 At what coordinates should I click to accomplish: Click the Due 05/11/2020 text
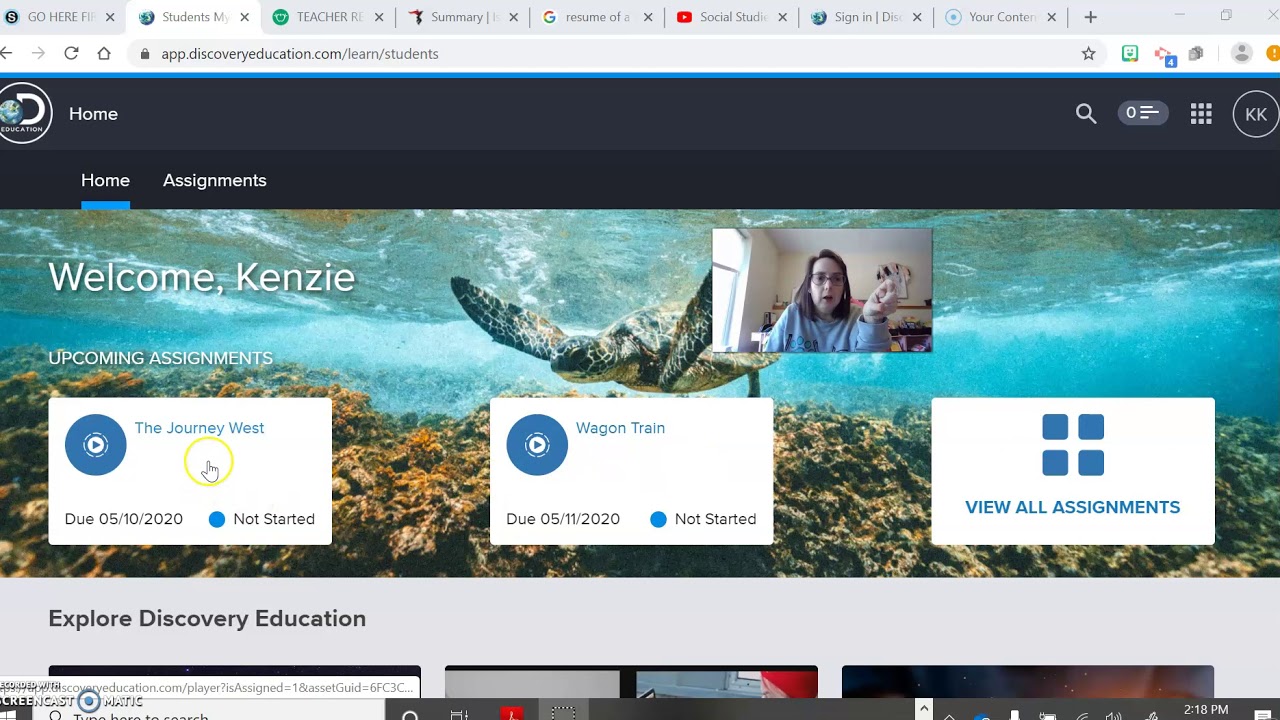click(563, 519)
